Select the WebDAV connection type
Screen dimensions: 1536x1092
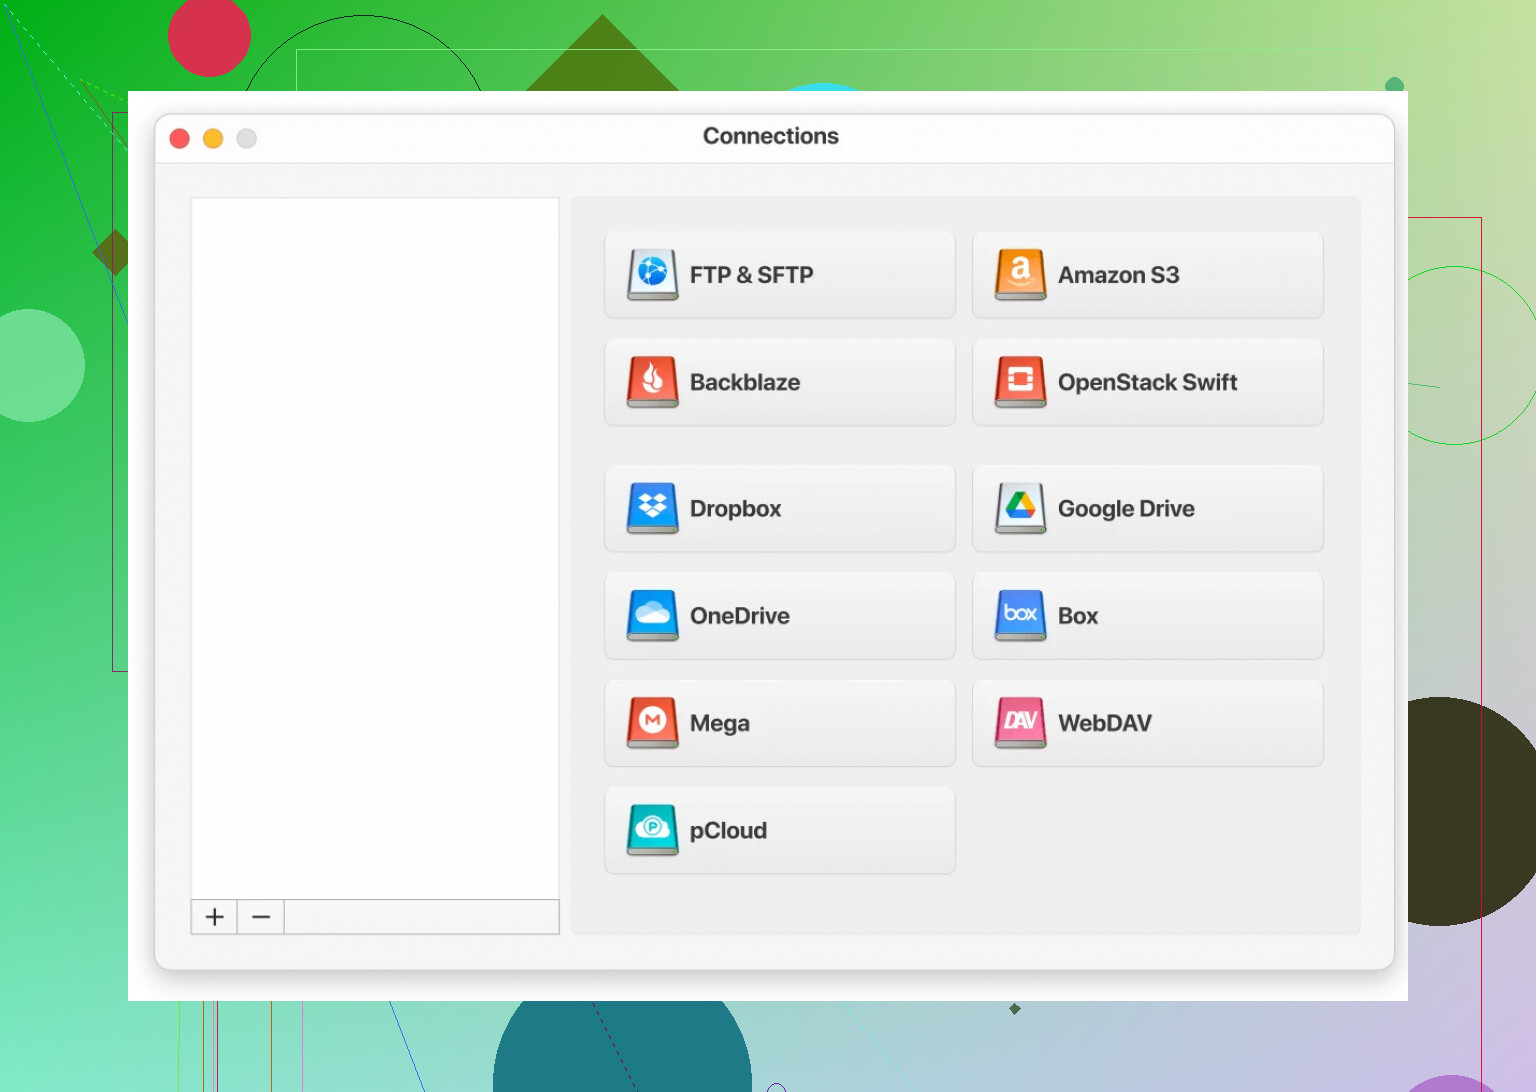(x=1147, y=723)
